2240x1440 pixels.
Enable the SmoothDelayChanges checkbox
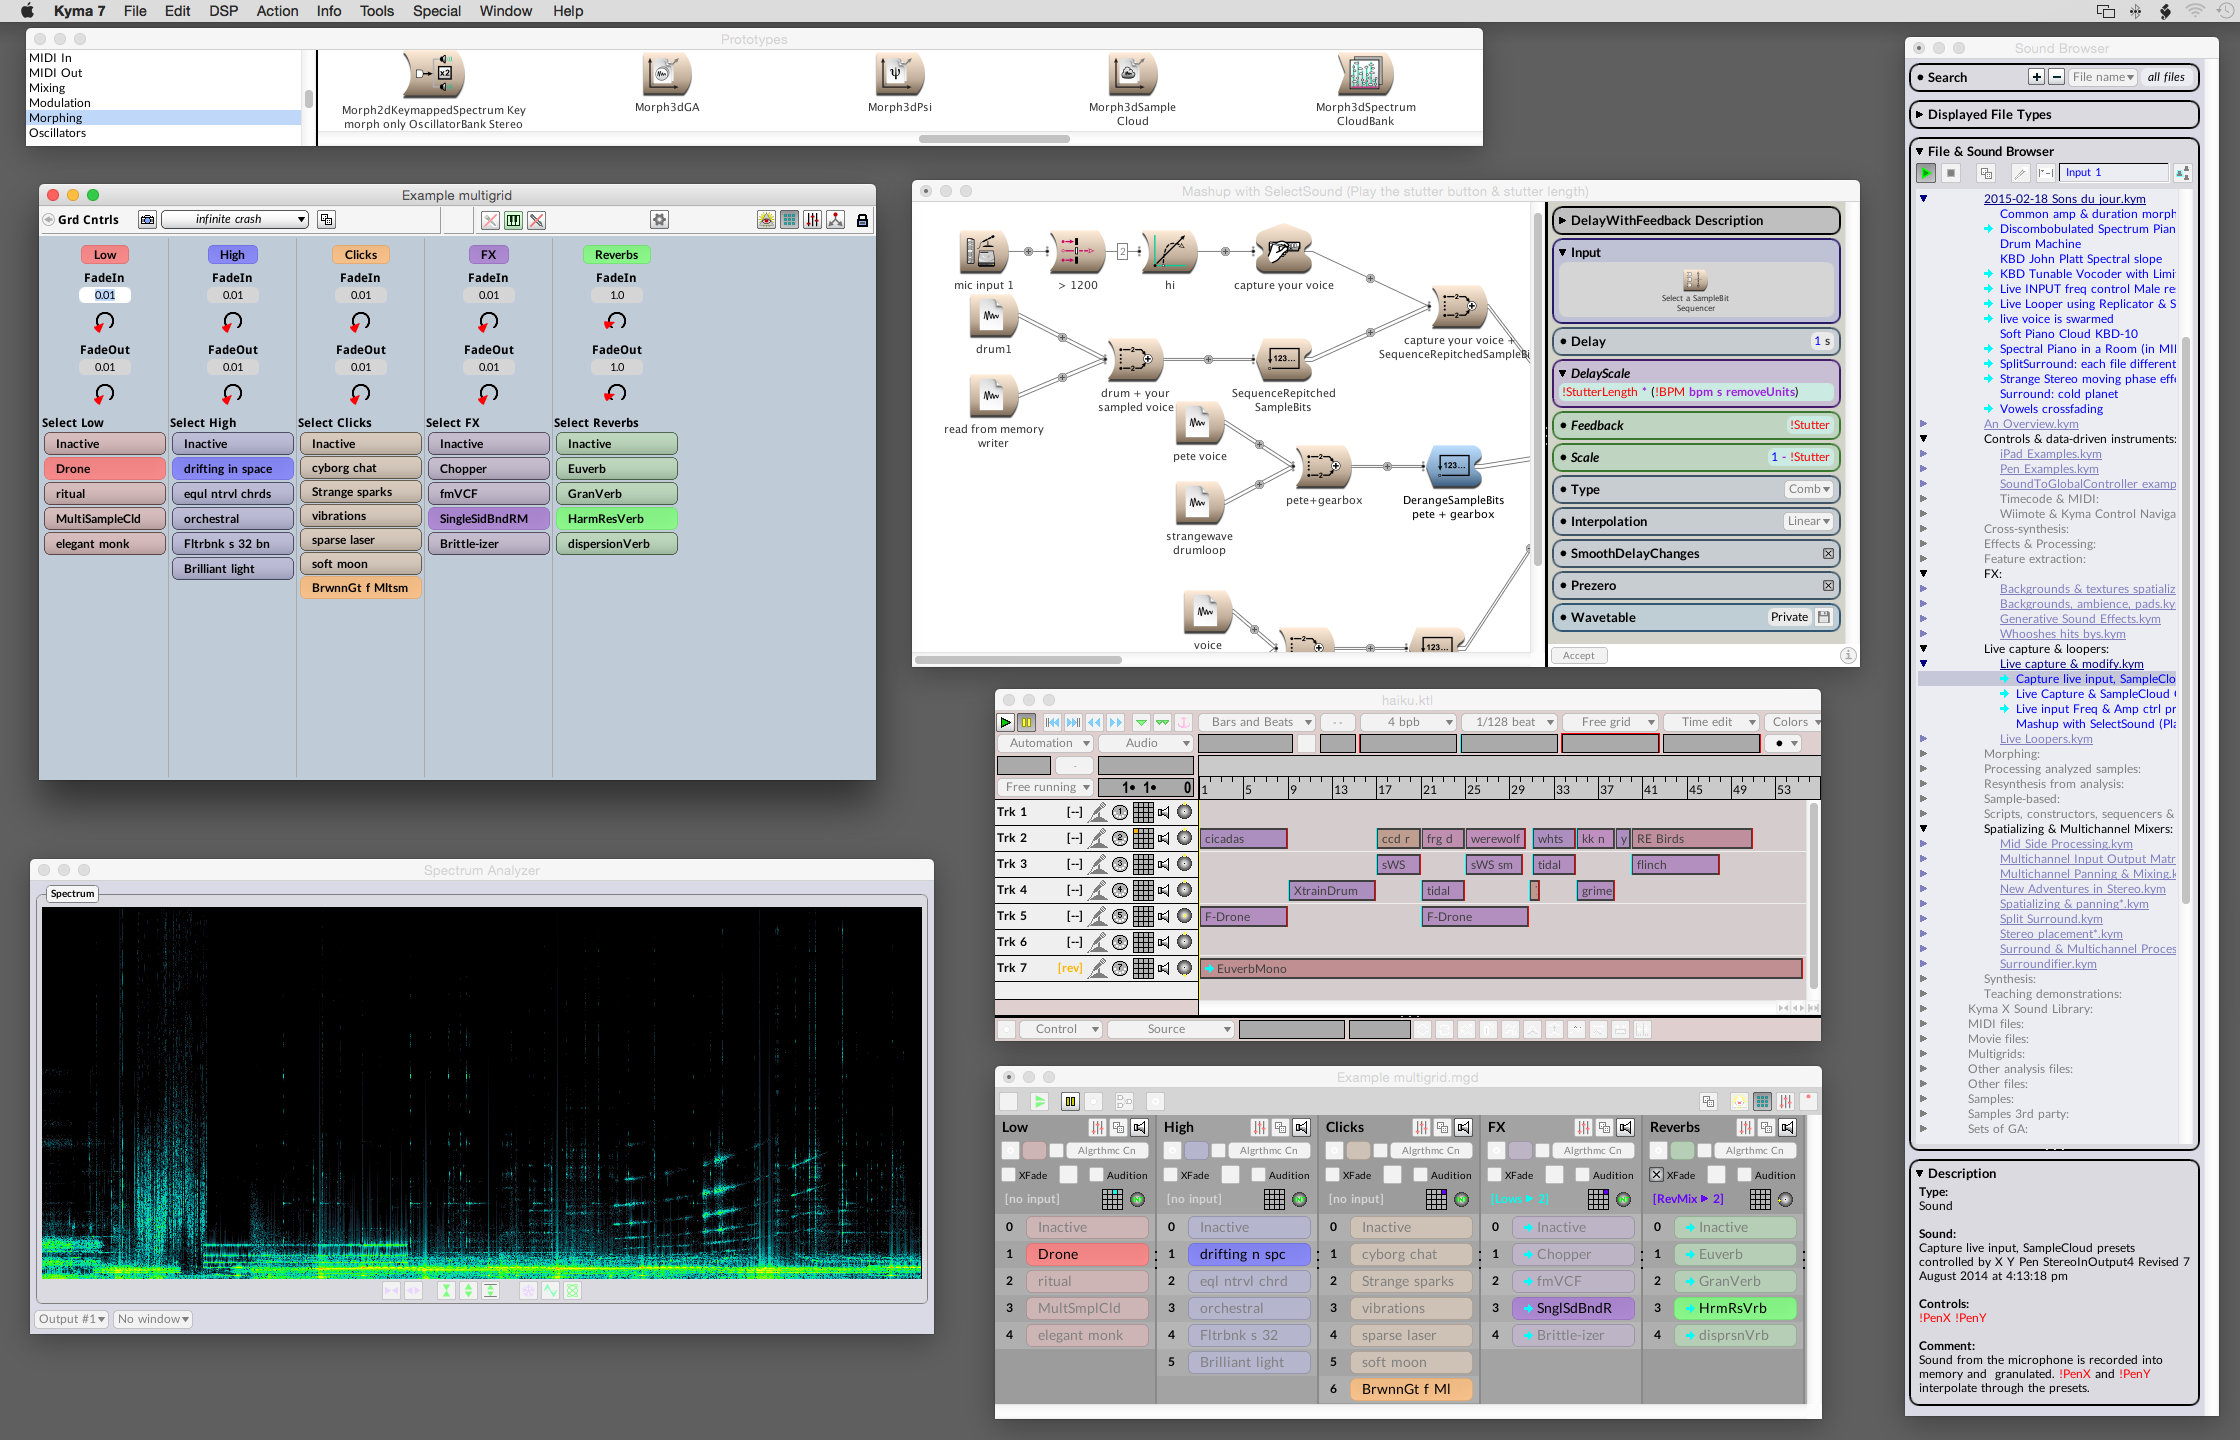coord(1828,554)
